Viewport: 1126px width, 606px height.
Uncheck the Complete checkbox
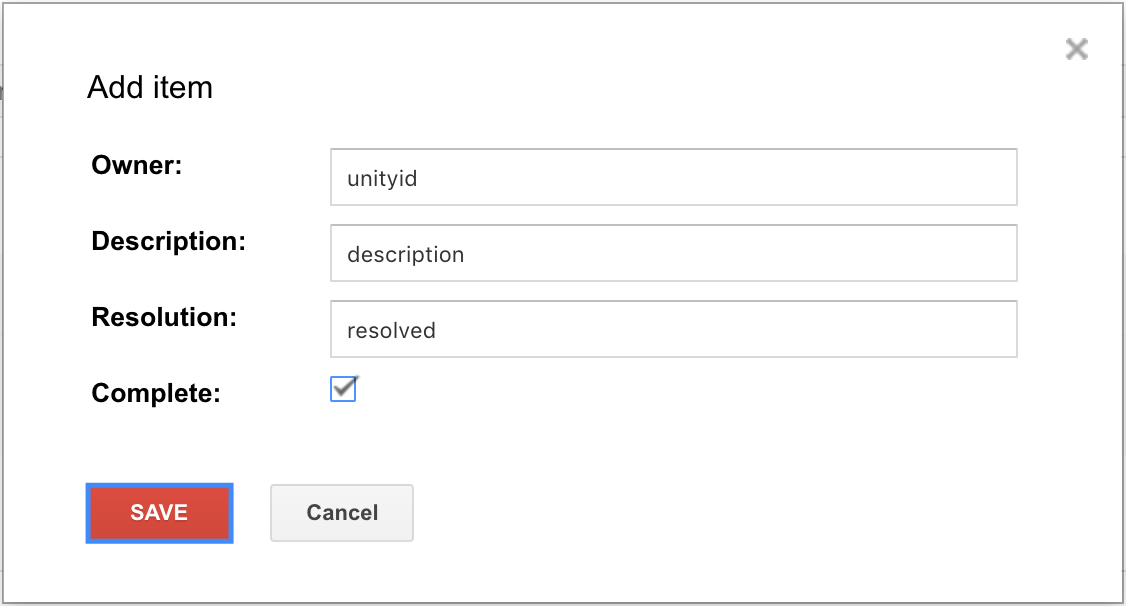click(x=343, y=389)
